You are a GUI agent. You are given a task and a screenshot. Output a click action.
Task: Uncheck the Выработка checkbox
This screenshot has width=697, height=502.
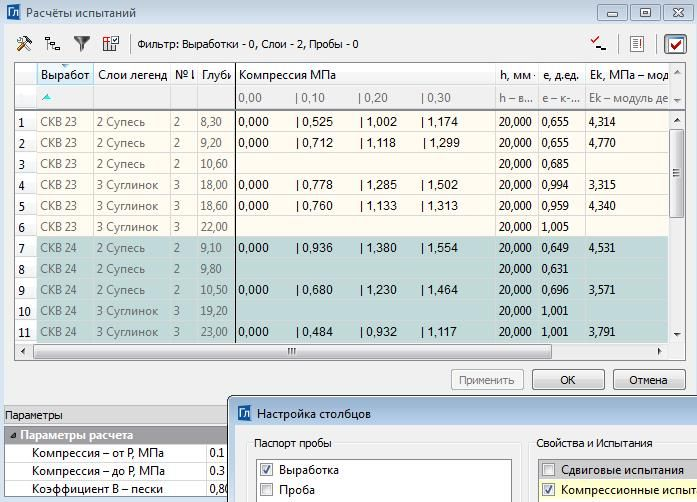[x=266, y=469]
